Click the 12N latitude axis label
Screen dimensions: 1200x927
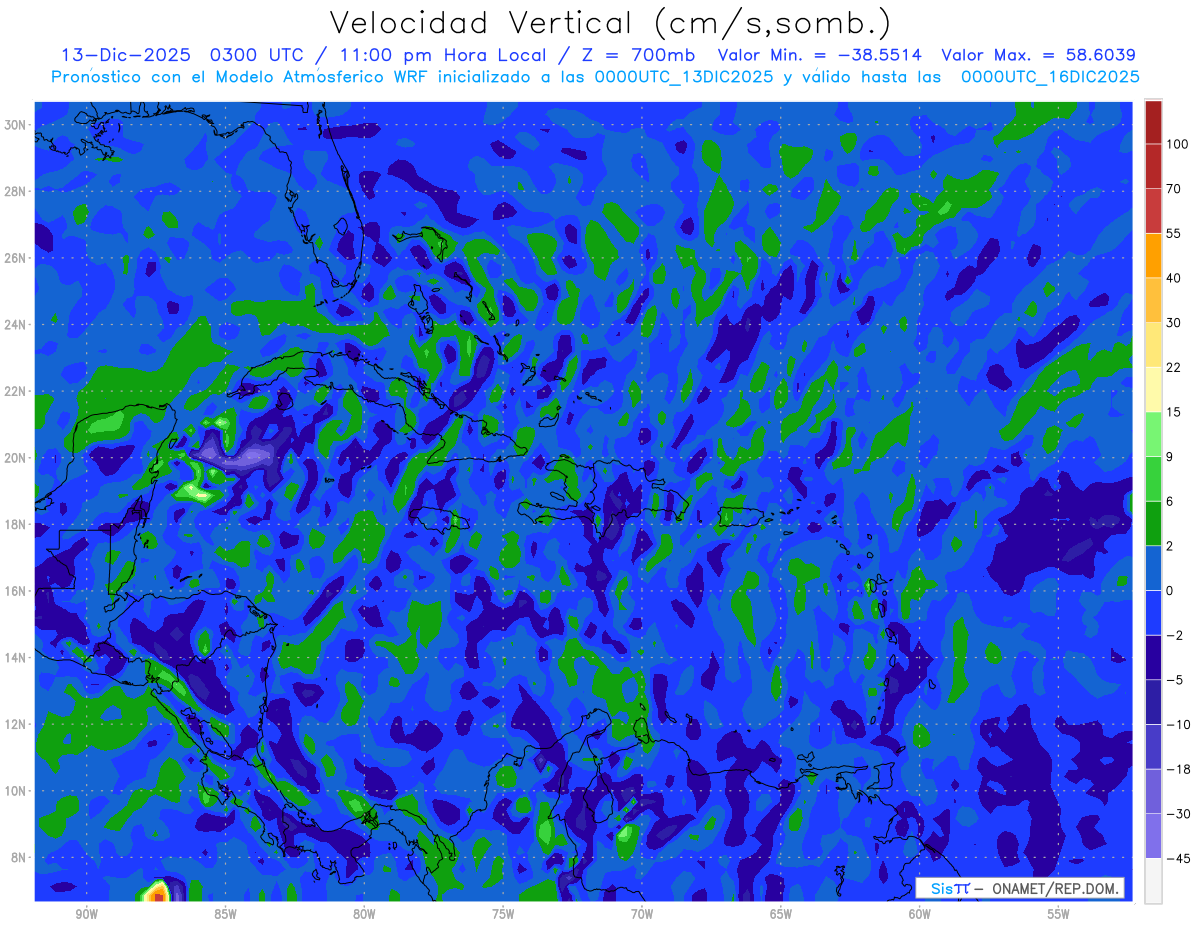click(17, 724)
